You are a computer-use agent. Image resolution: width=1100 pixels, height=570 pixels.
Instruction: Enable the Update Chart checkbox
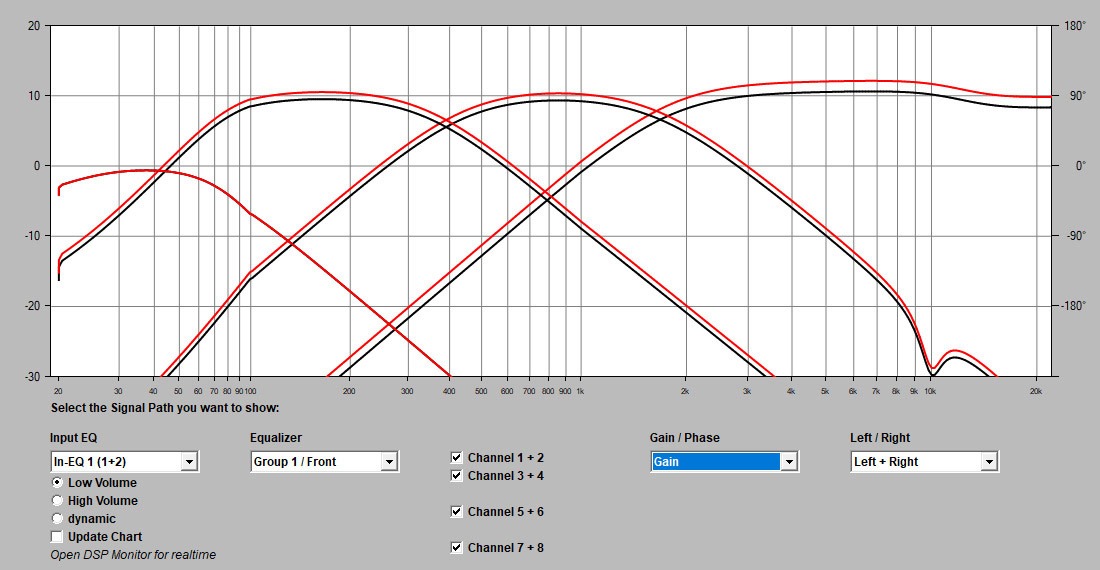pyautogui.click(x=57, y=536)
